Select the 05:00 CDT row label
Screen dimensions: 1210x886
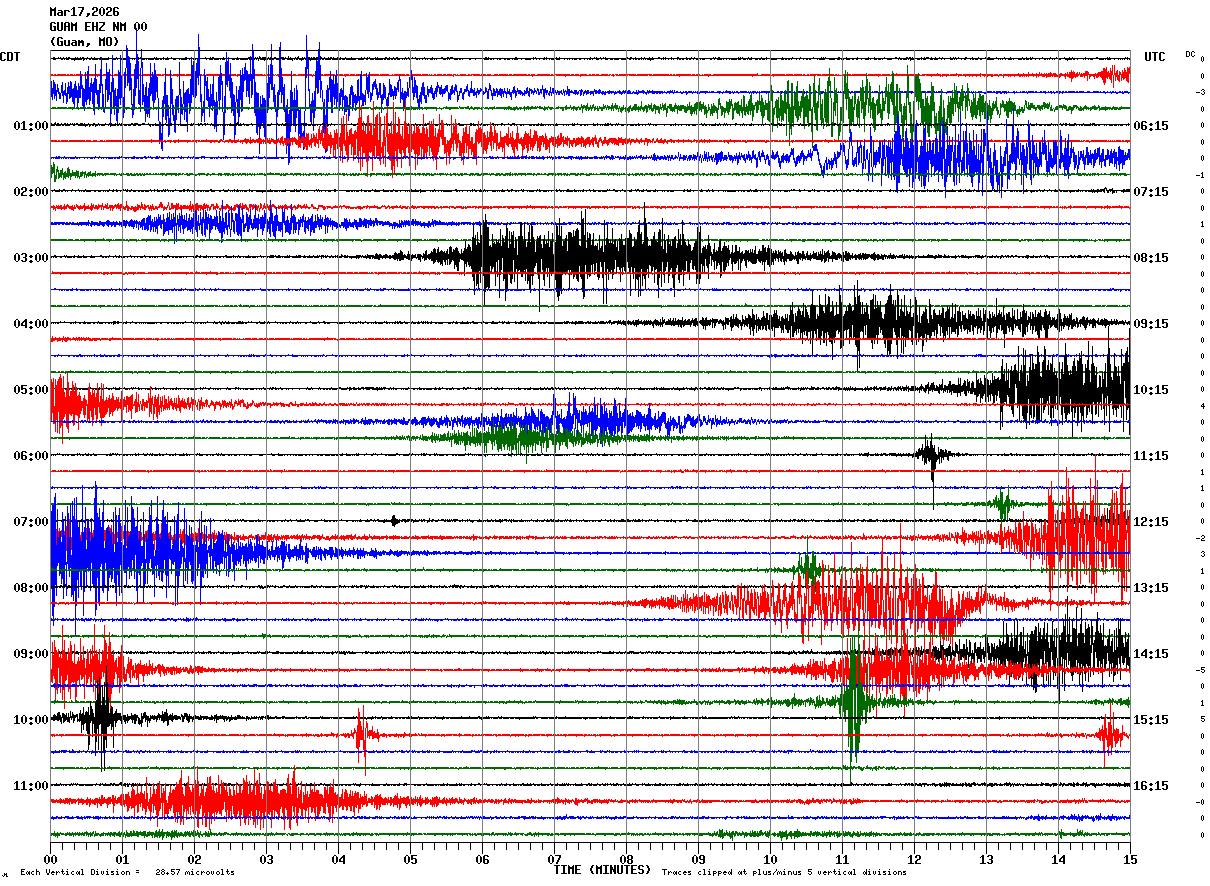point(31,390)
